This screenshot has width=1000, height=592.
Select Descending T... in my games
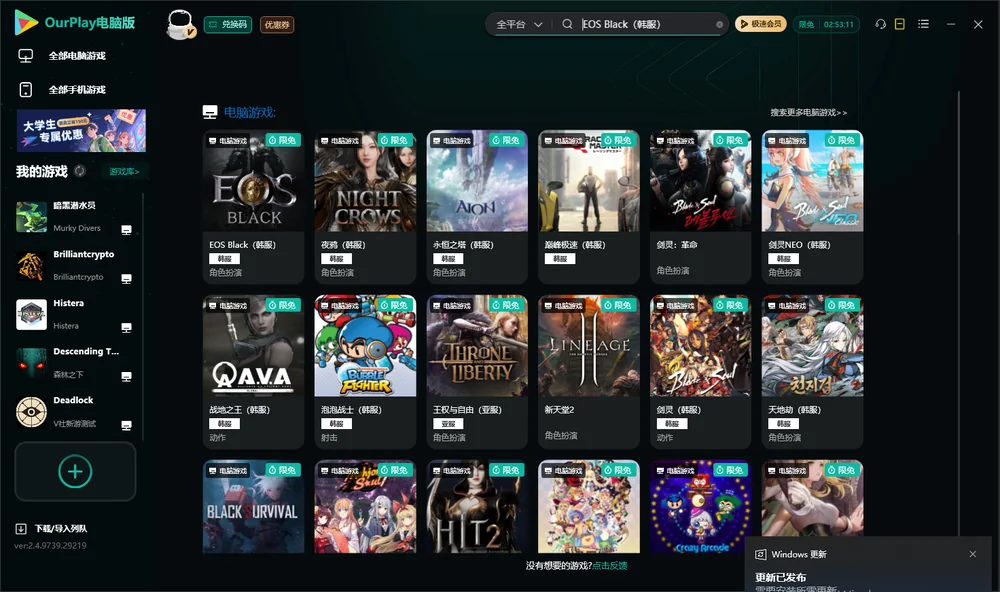coord(74,363)
